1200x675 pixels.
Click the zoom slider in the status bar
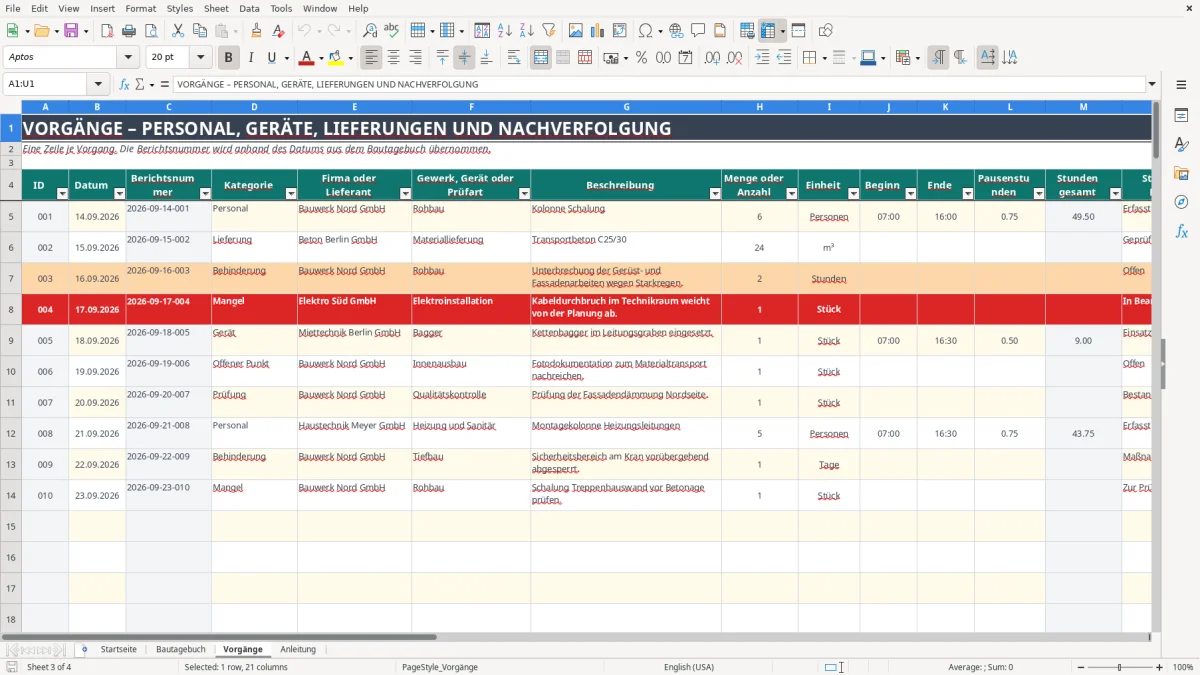click(x=1119, y=667)
